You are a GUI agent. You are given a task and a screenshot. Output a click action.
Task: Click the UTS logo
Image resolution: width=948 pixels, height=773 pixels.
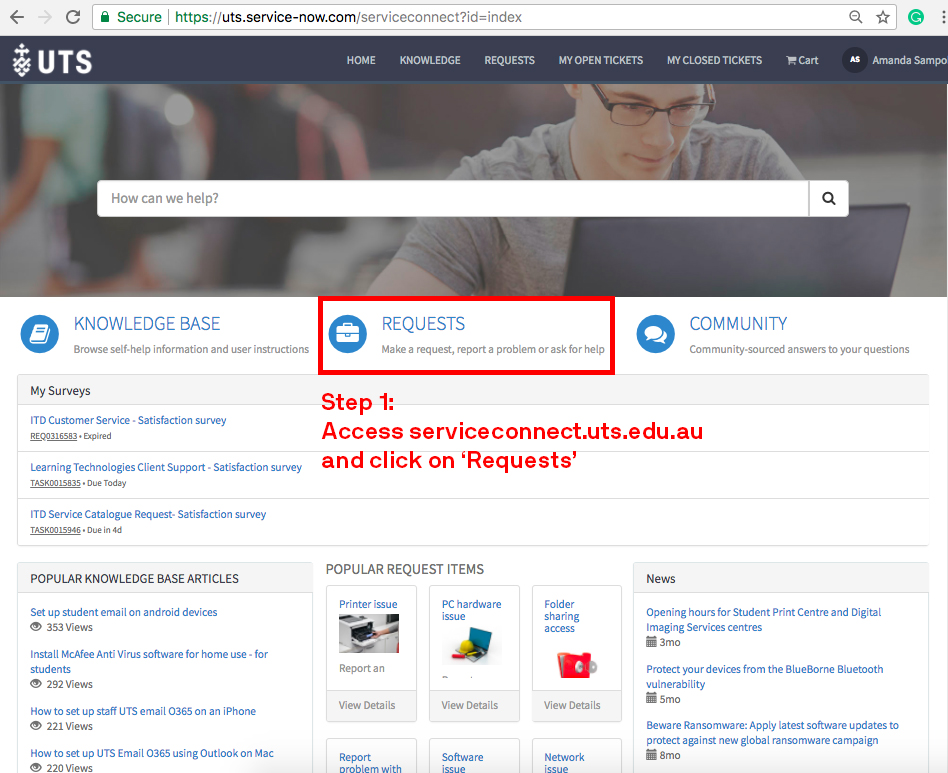[53, 60]
